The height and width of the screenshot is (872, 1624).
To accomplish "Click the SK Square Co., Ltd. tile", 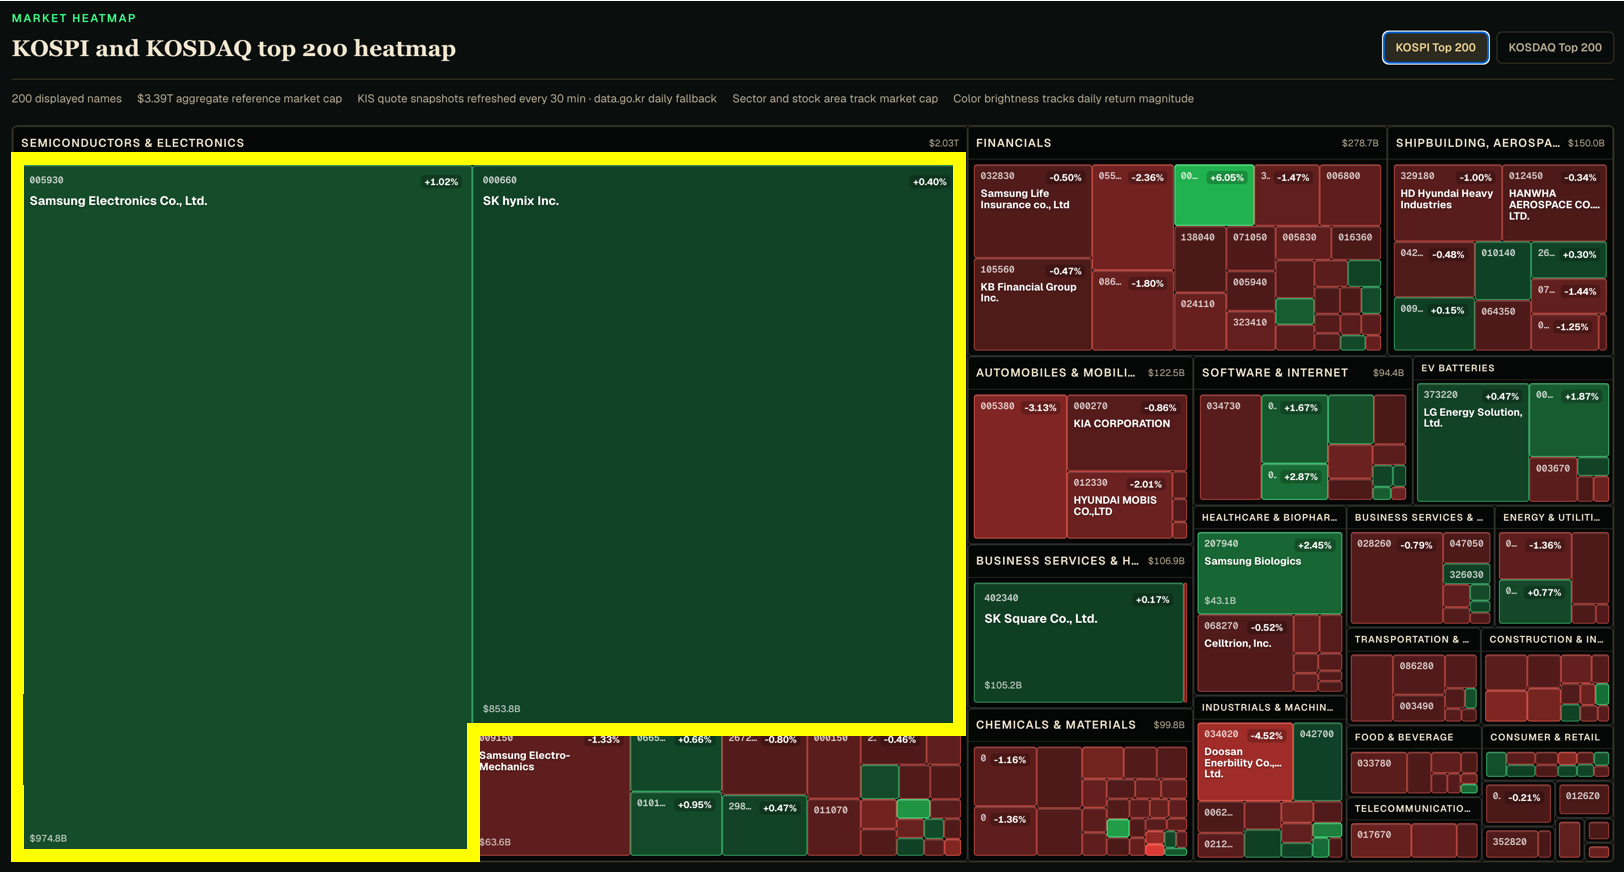I will click(1079, 642).
